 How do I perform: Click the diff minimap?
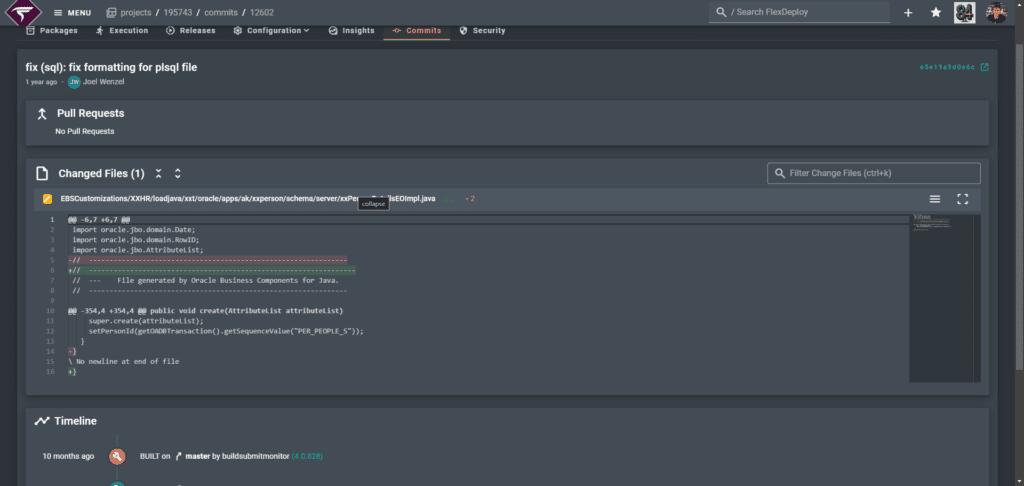point(944,298)
